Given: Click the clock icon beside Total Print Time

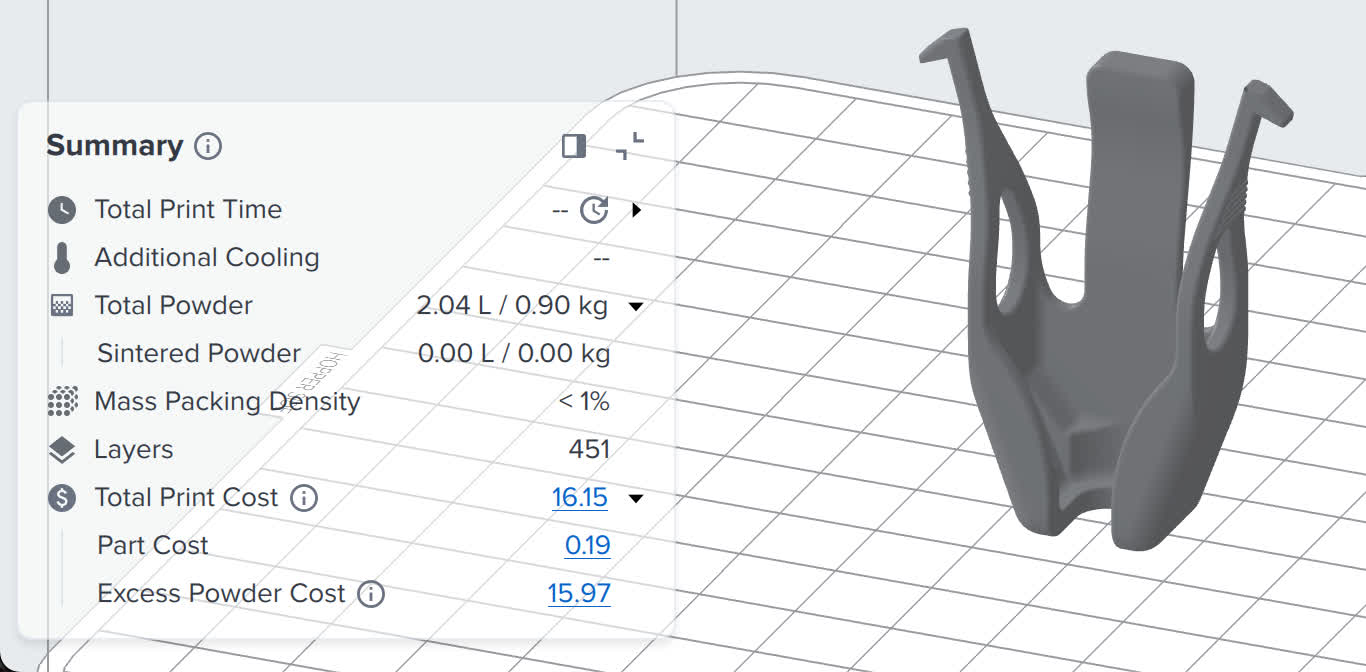Looking at the screenshot, I should (62, 210).
